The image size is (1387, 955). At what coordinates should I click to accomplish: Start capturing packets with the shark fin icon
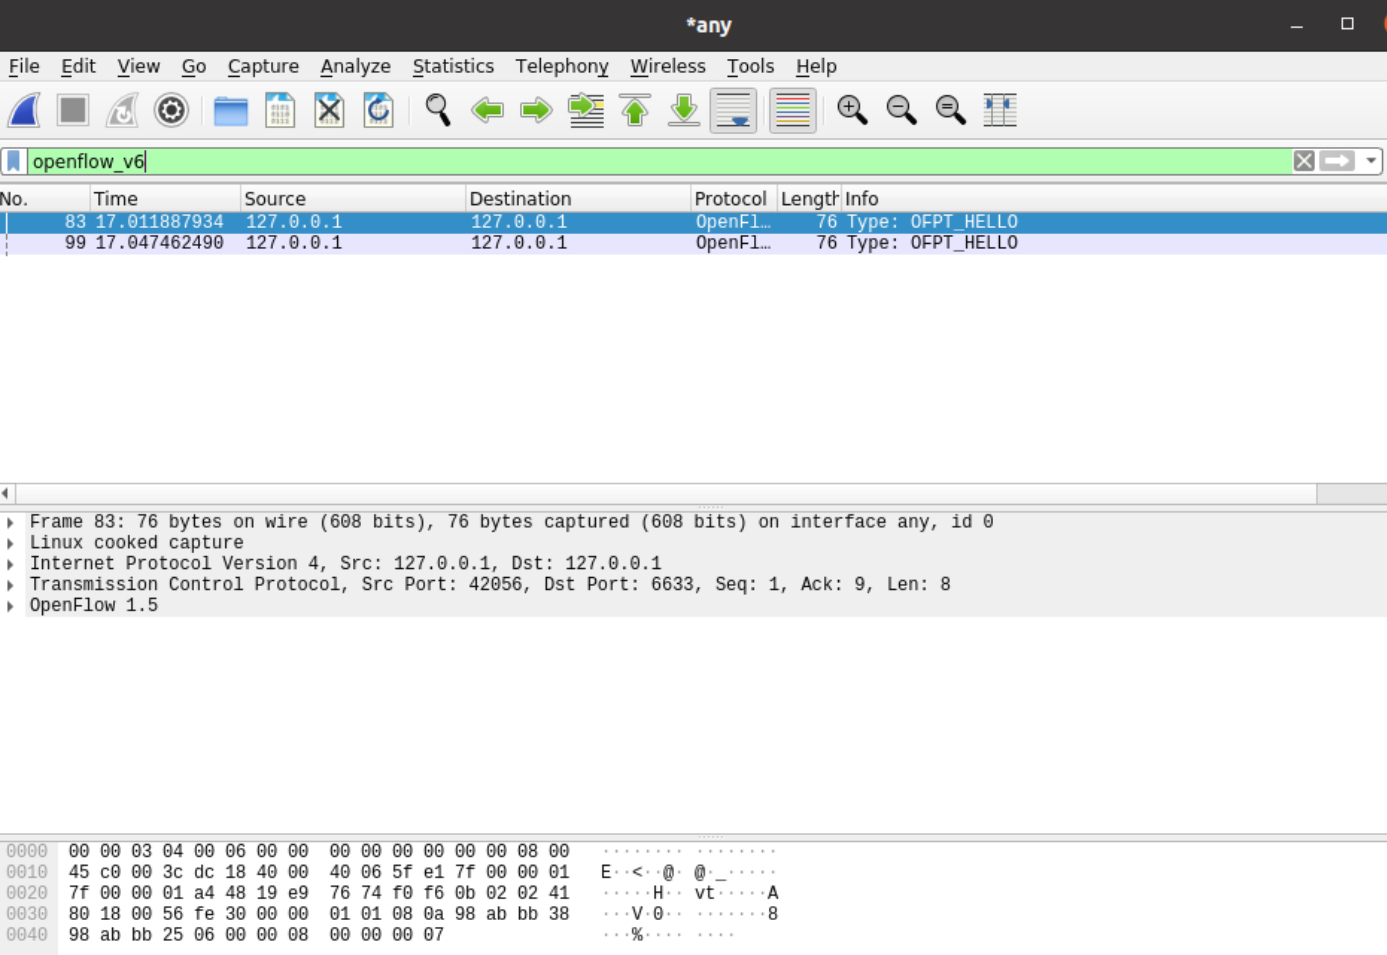point(24,110)
